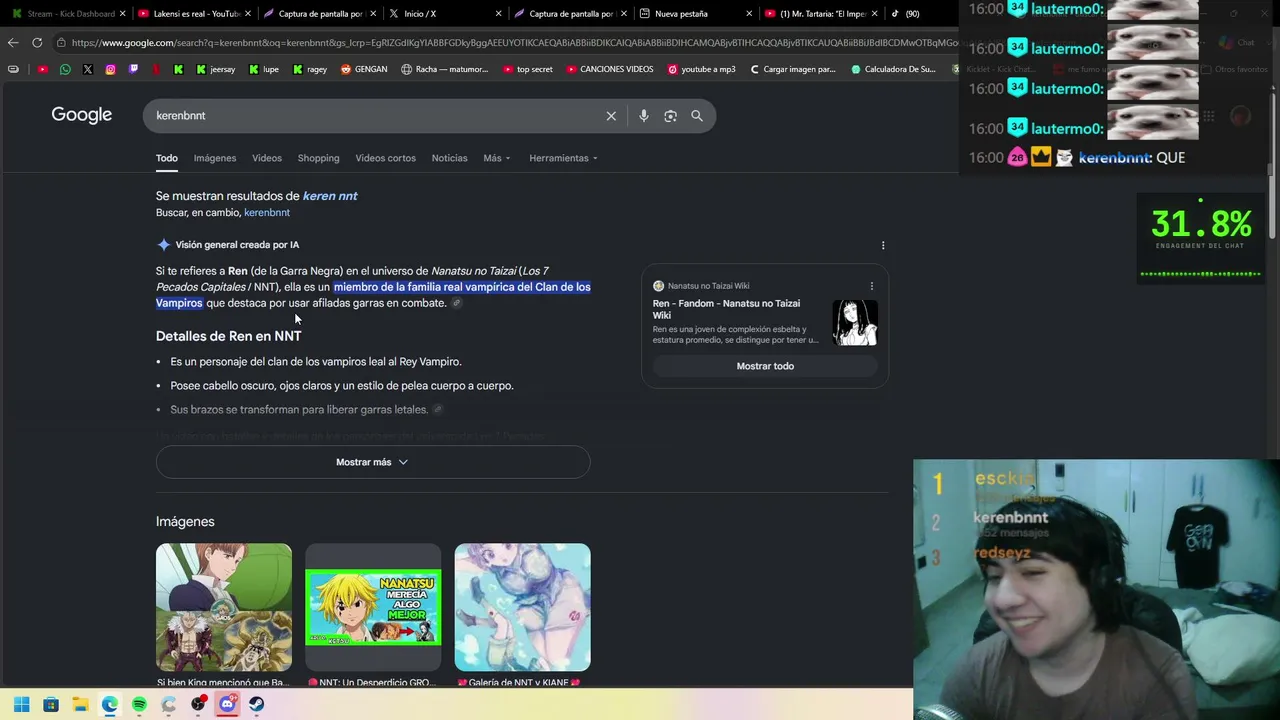Open the Nanatsu merecía algo mejor thumbnail

373,607
